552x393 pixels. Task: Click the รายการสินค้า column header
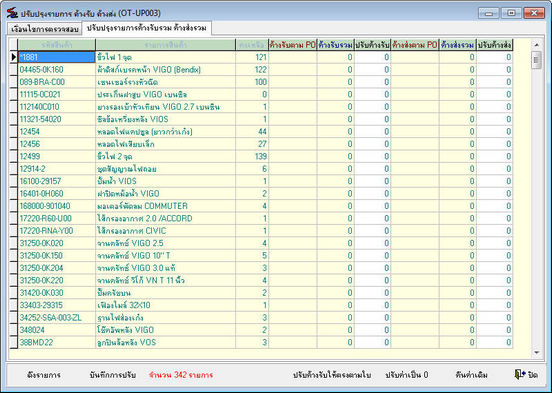pyautogui.click(x=165, y=45)
